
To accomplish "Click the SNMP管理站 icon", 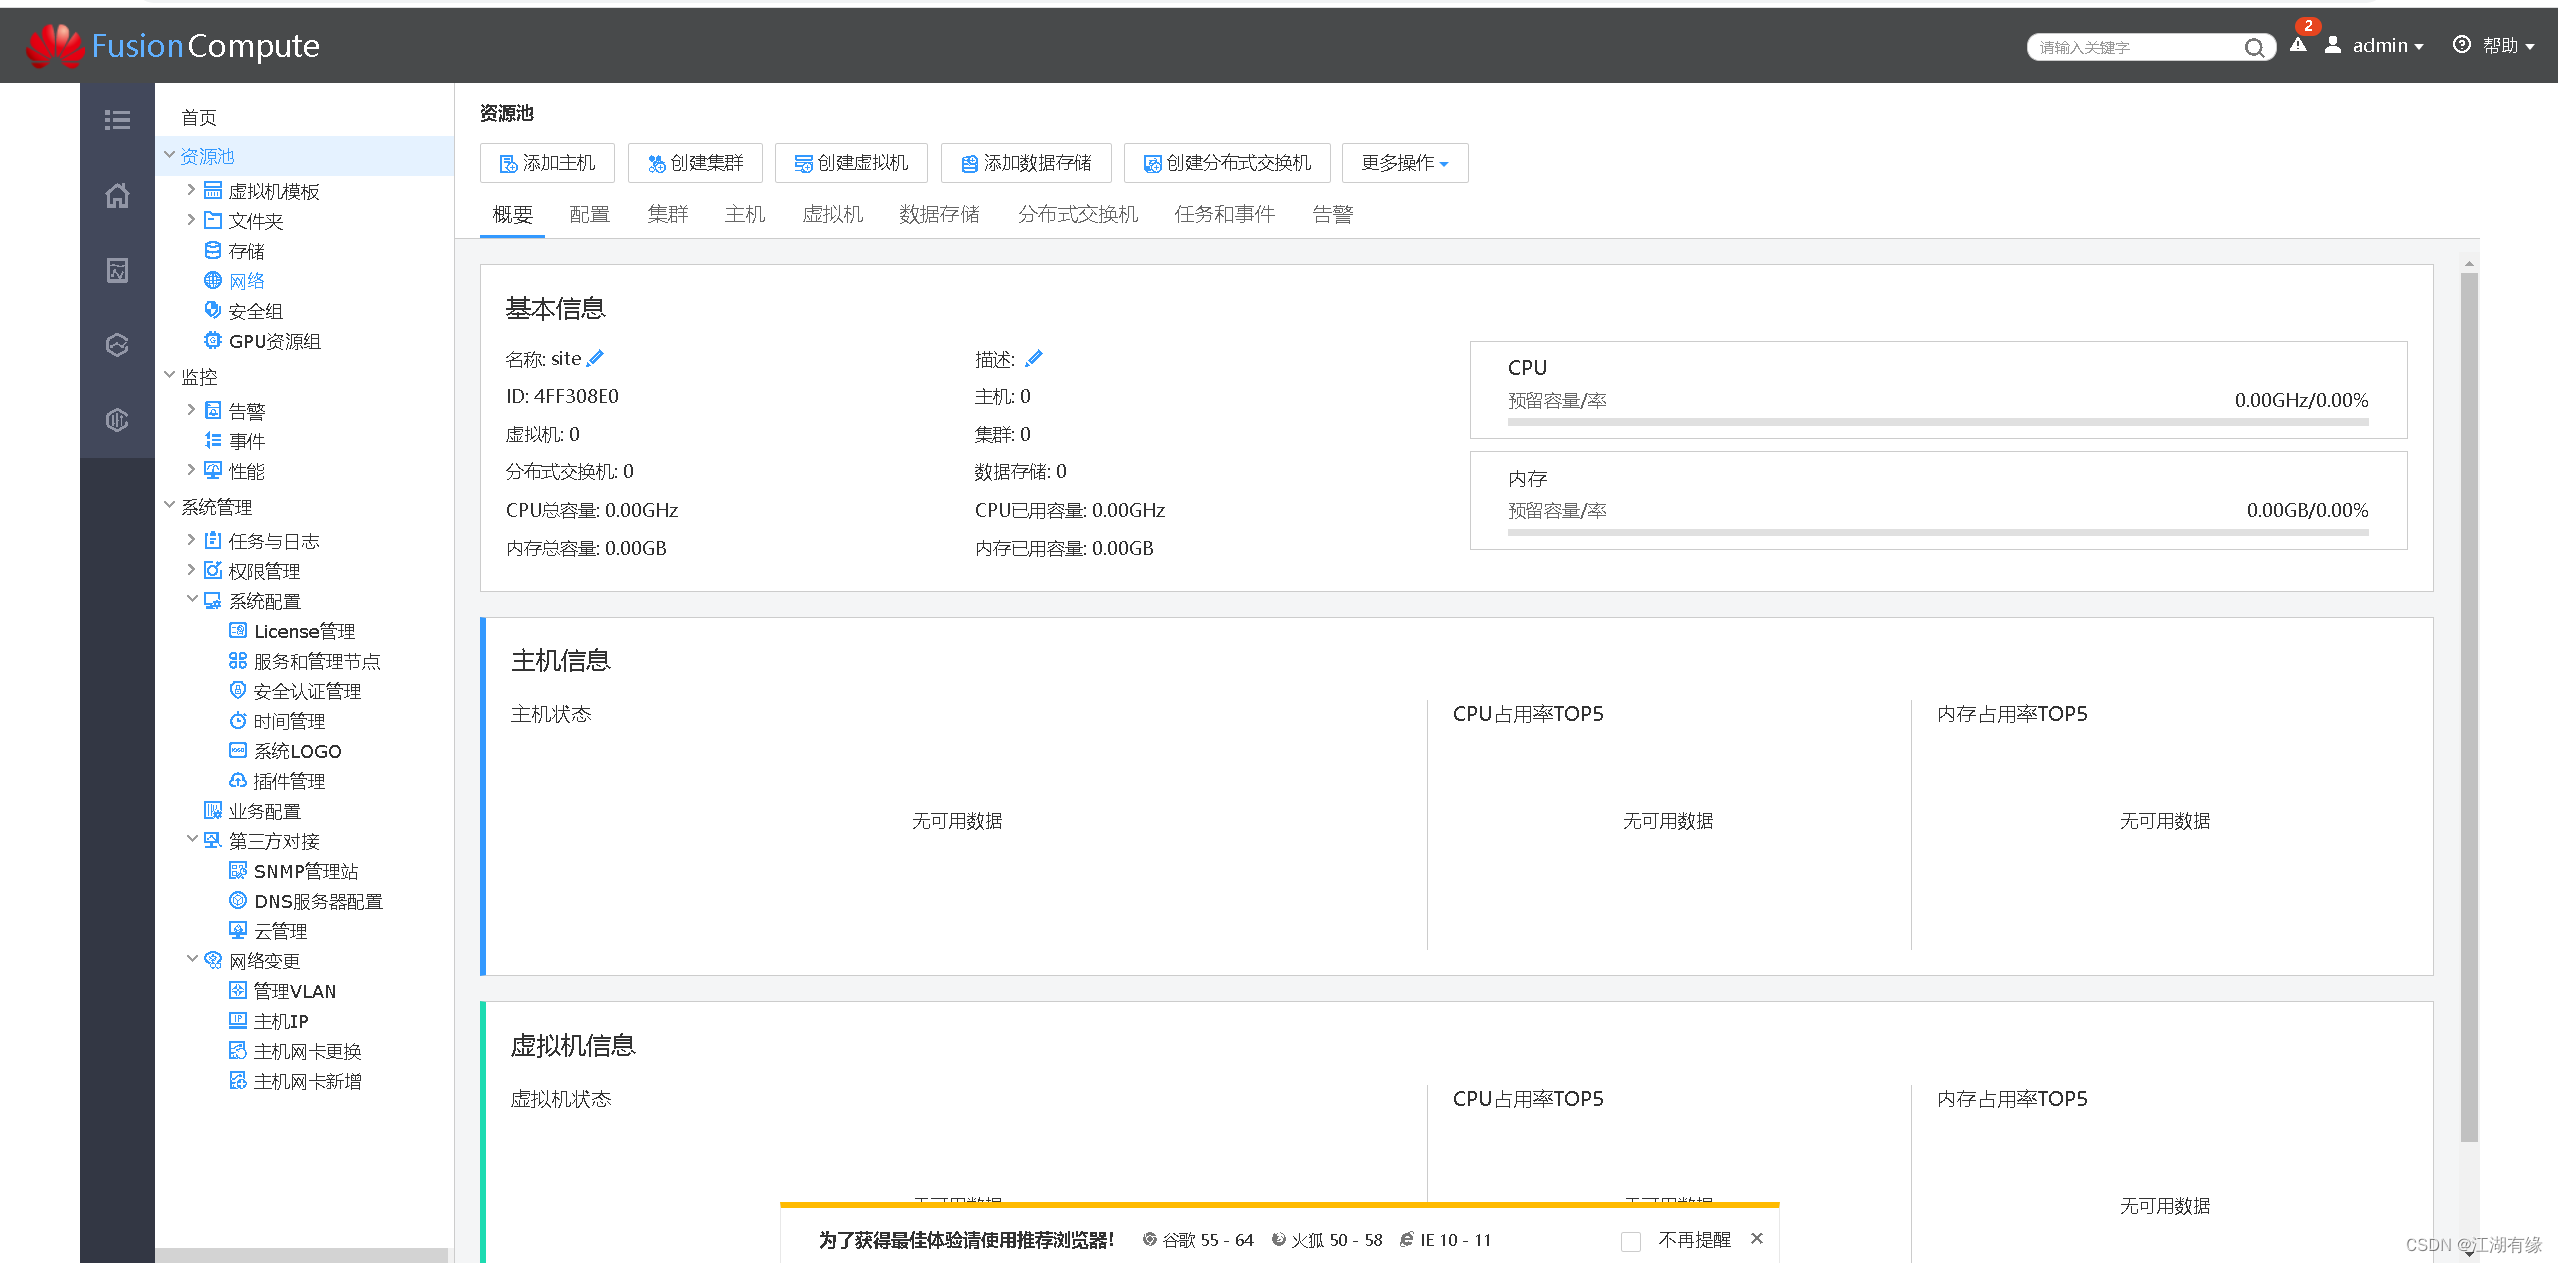I will click(x=238, y=870).
